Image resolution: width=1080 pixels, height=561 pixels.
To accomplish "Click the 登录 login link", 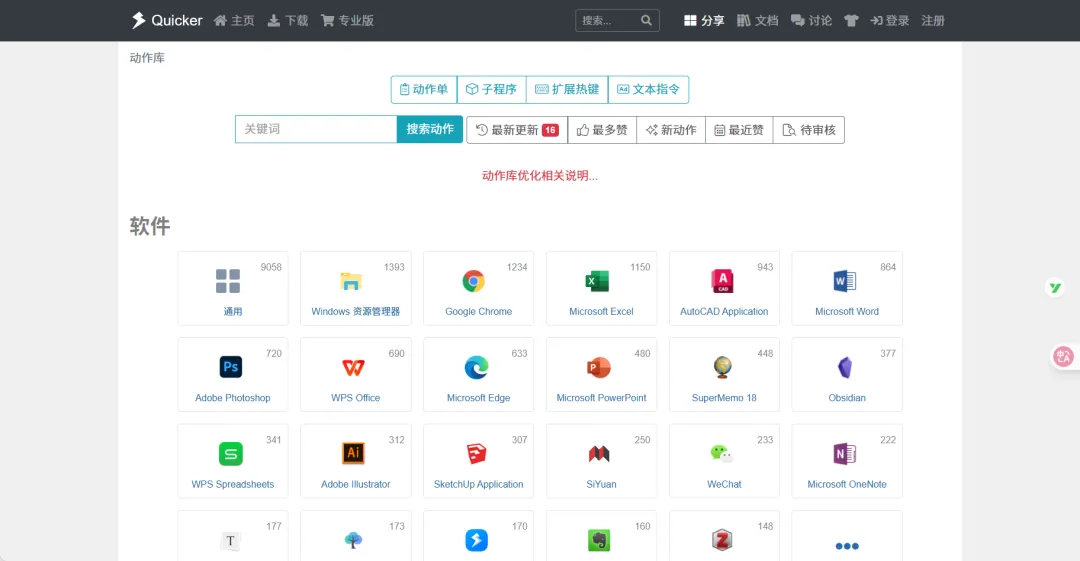I will click(x=890, y=21).
